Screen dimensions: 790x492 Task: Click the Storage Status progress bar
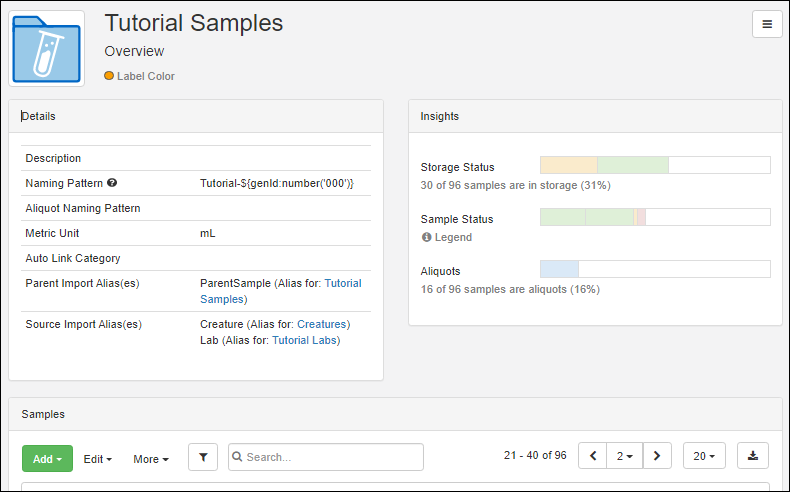(655, 165)
